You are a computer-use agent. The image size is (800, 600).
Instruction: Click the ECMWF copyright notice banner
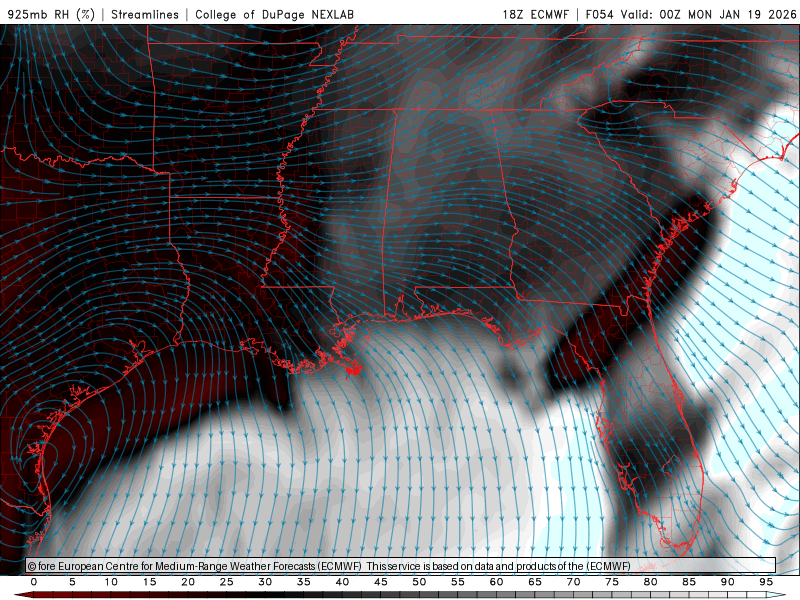pyautogui.click(x=401, y=566)
